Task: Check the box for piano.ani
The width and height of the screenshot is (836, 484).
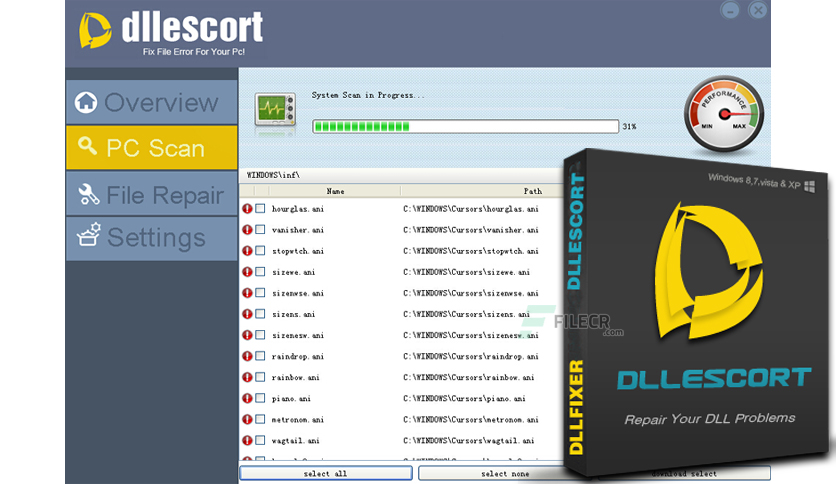Action: pos(260,398)
